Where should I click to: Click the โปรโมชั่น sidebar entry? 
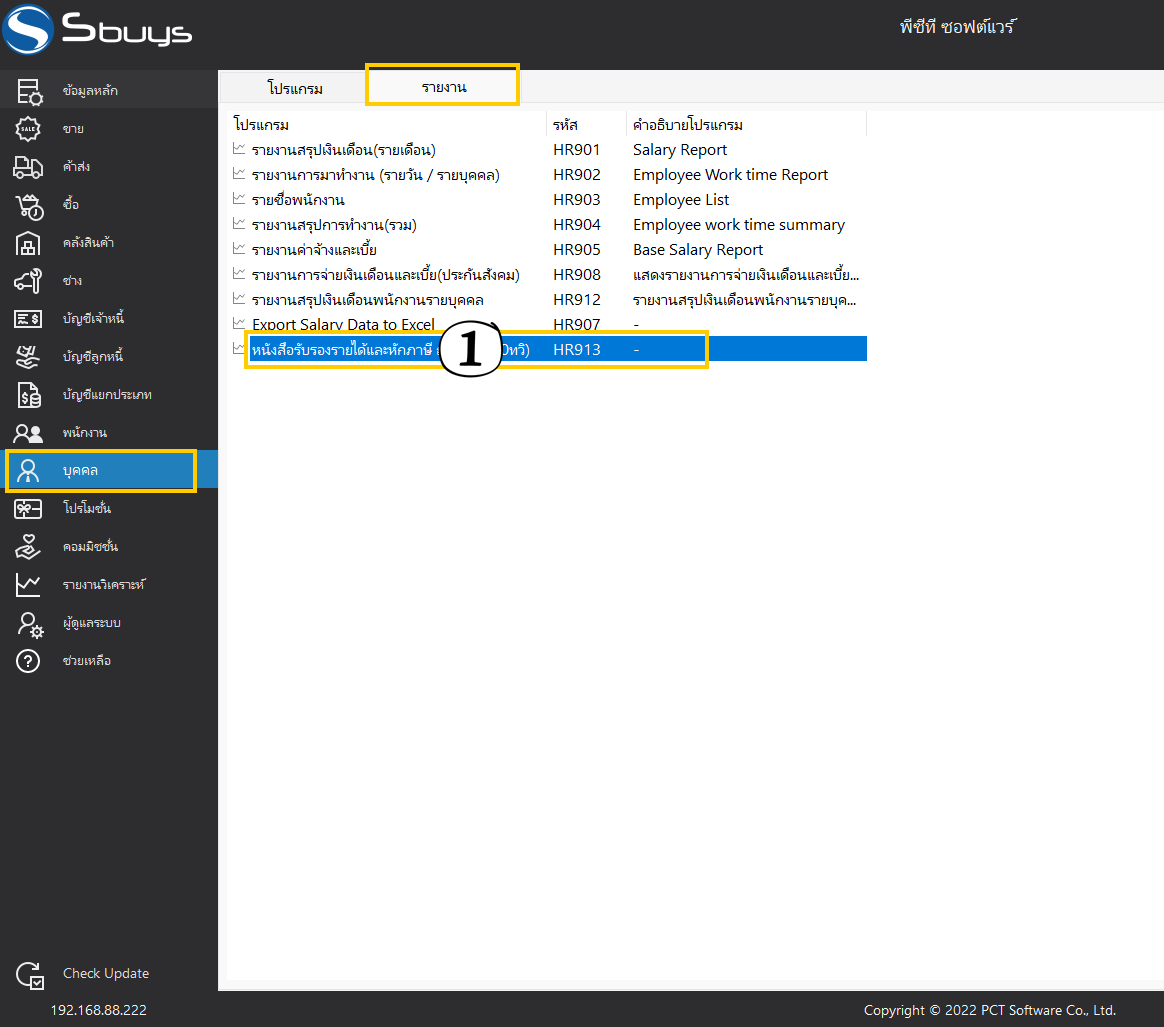[x=108, y=509]
